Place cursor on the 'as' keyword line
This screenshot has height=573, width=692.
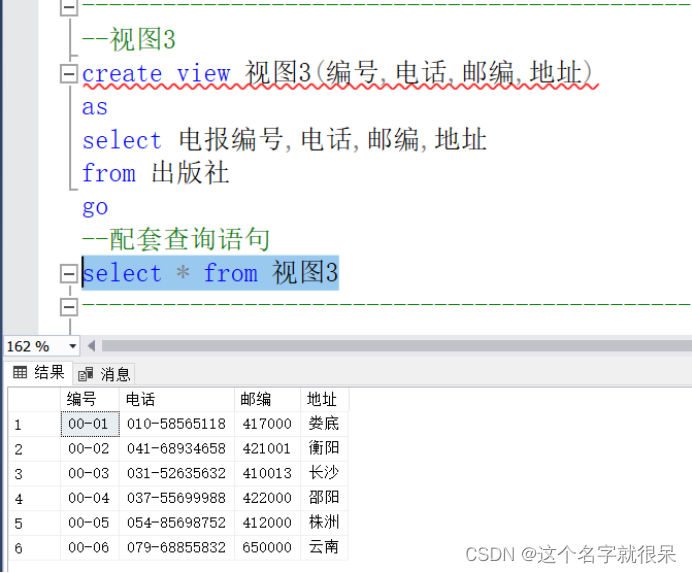point(94,107)
